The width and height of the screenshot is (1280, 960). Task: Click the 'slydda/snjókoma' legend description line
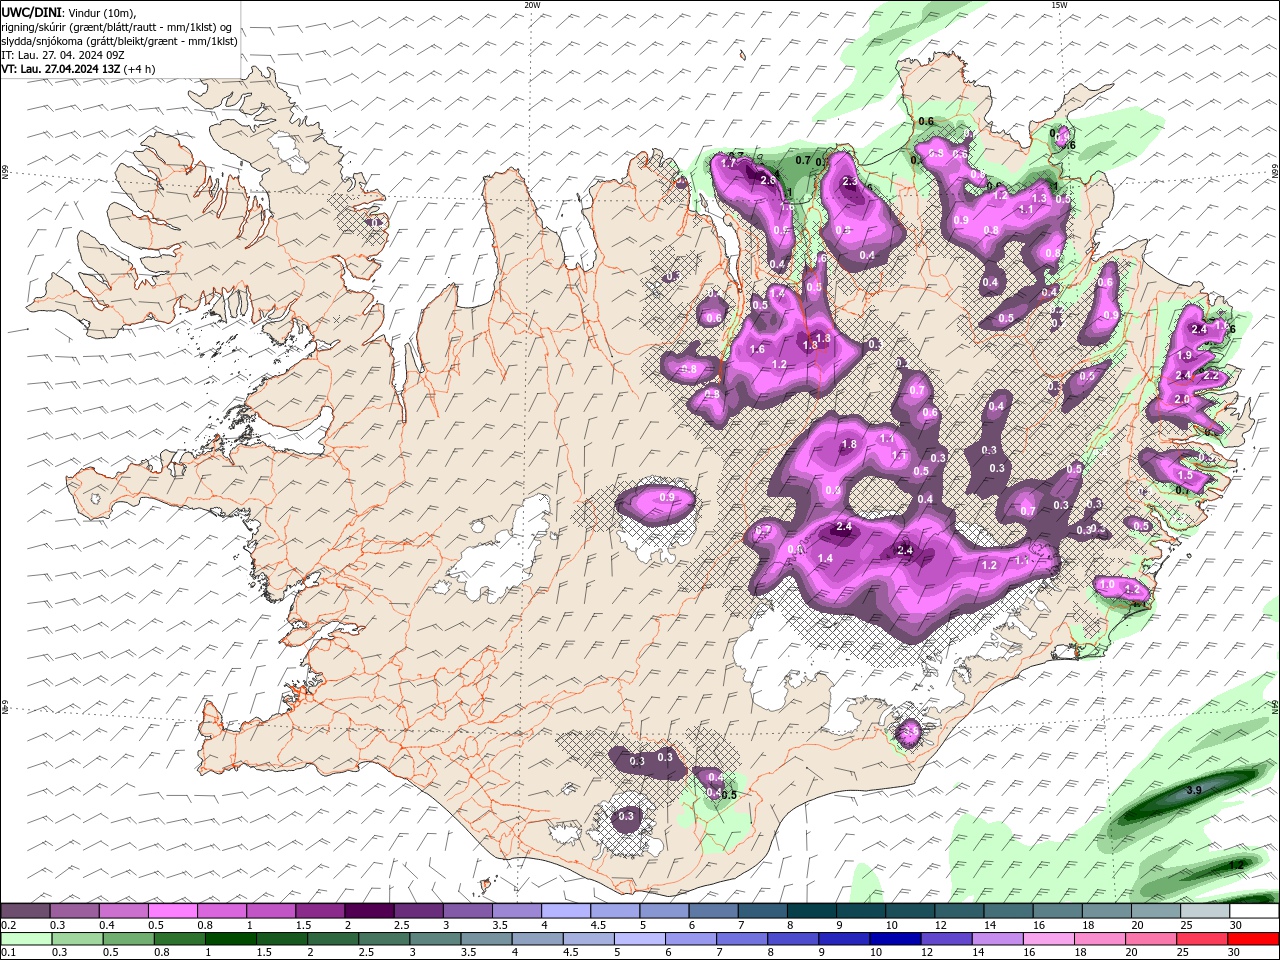pyautogui.click(x=119, y=41)
